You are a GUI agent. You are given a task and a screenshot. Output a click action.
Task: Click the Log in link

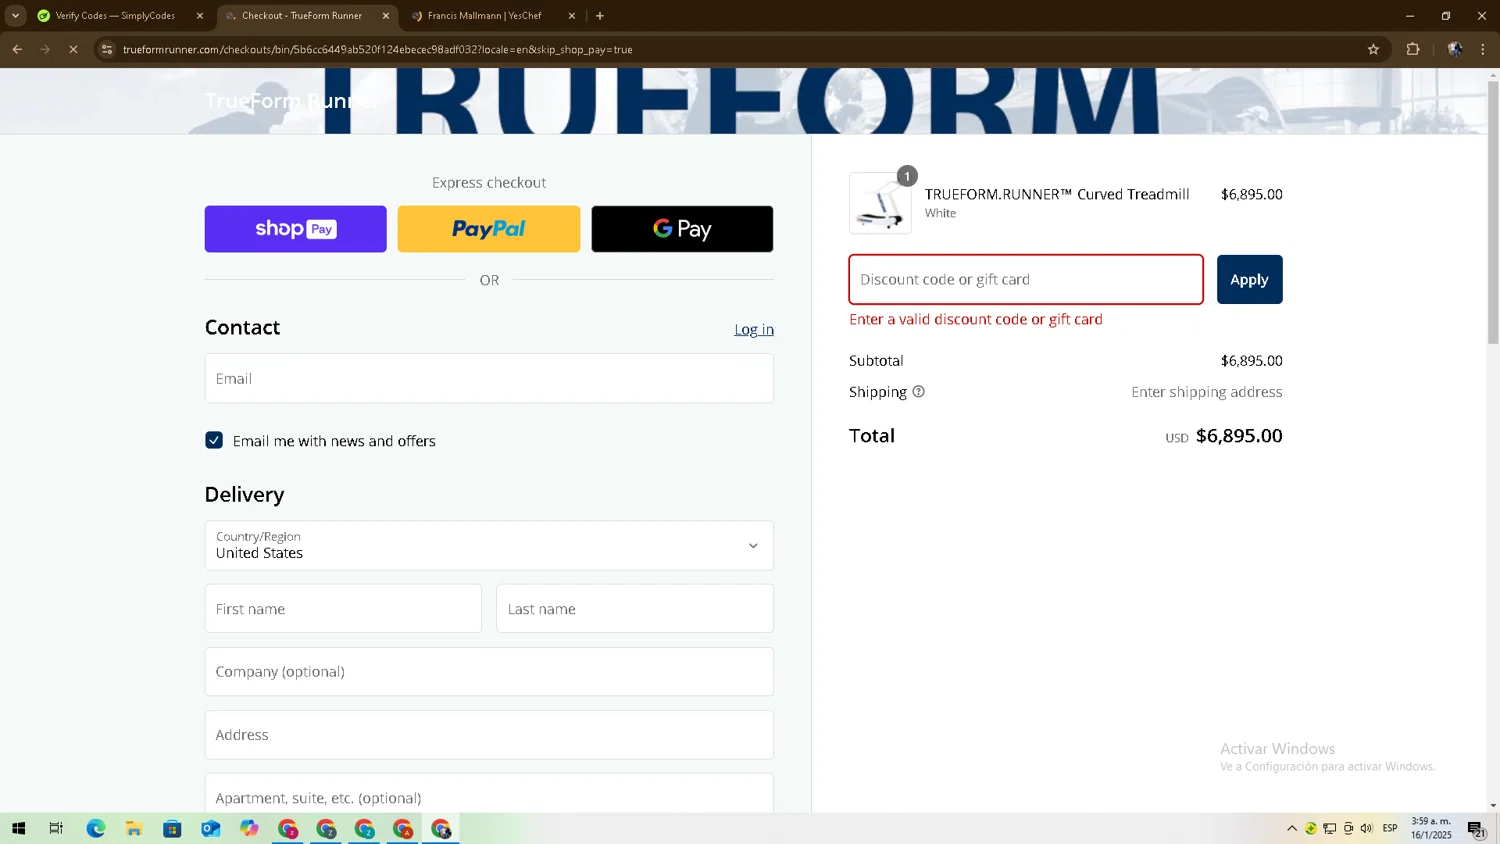point(754,329)
